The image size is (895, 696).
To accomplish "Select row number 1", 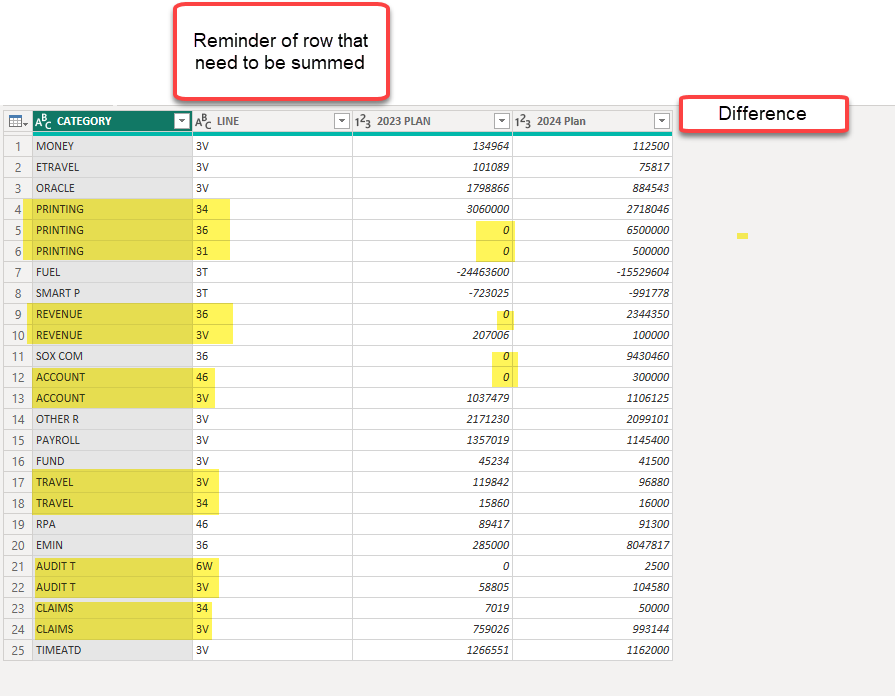I will pyautogui.click(x=18, y=146).
